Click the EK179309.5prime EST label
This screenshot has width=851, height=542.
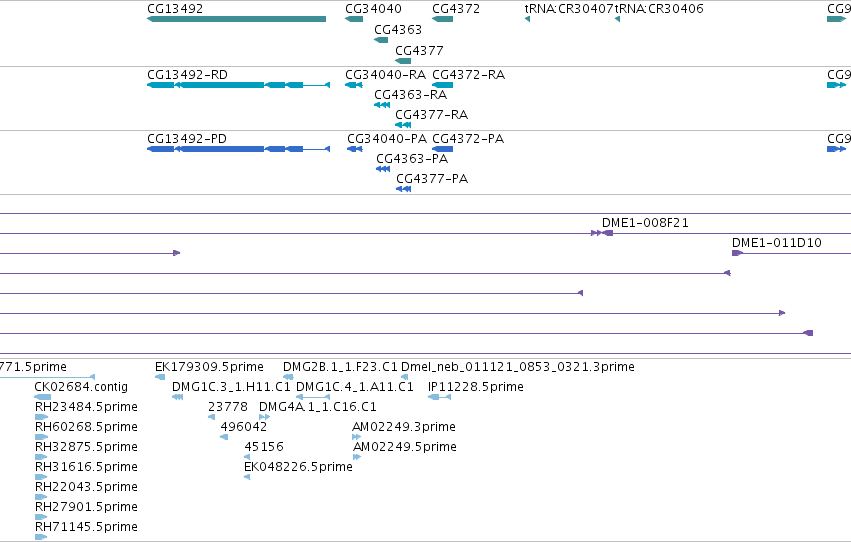coord(209,367)
